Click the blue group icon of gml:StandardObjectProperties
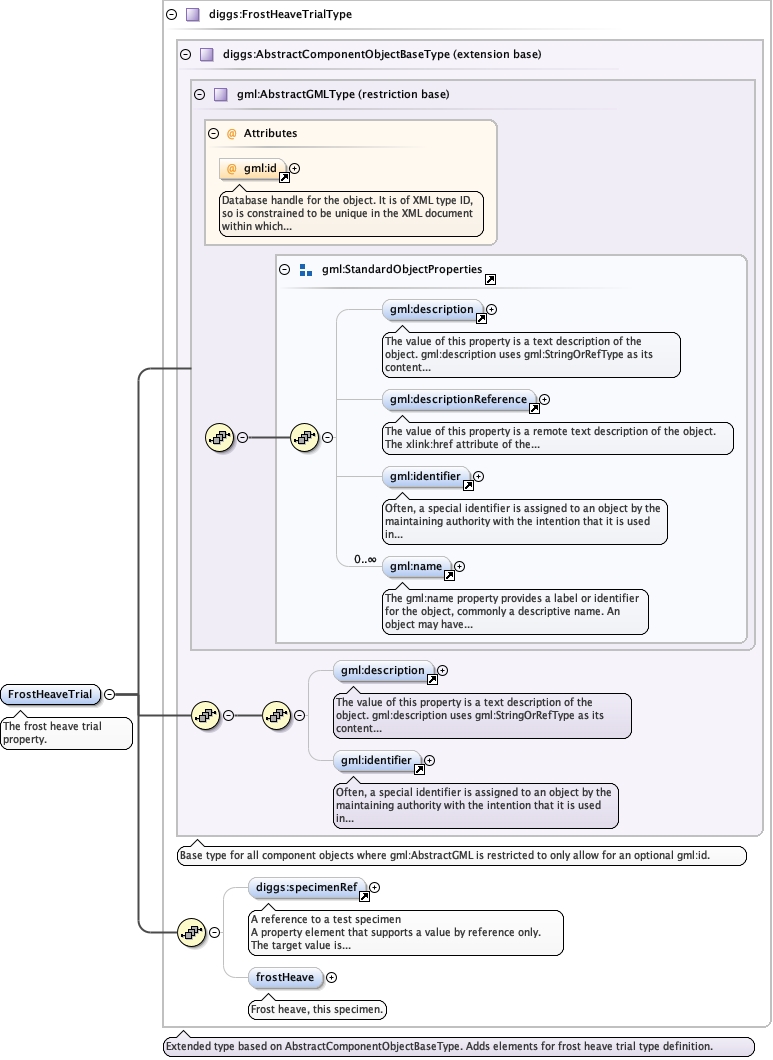The width and height of the screenshot is (773, 1060). click(x=306, y=270)
